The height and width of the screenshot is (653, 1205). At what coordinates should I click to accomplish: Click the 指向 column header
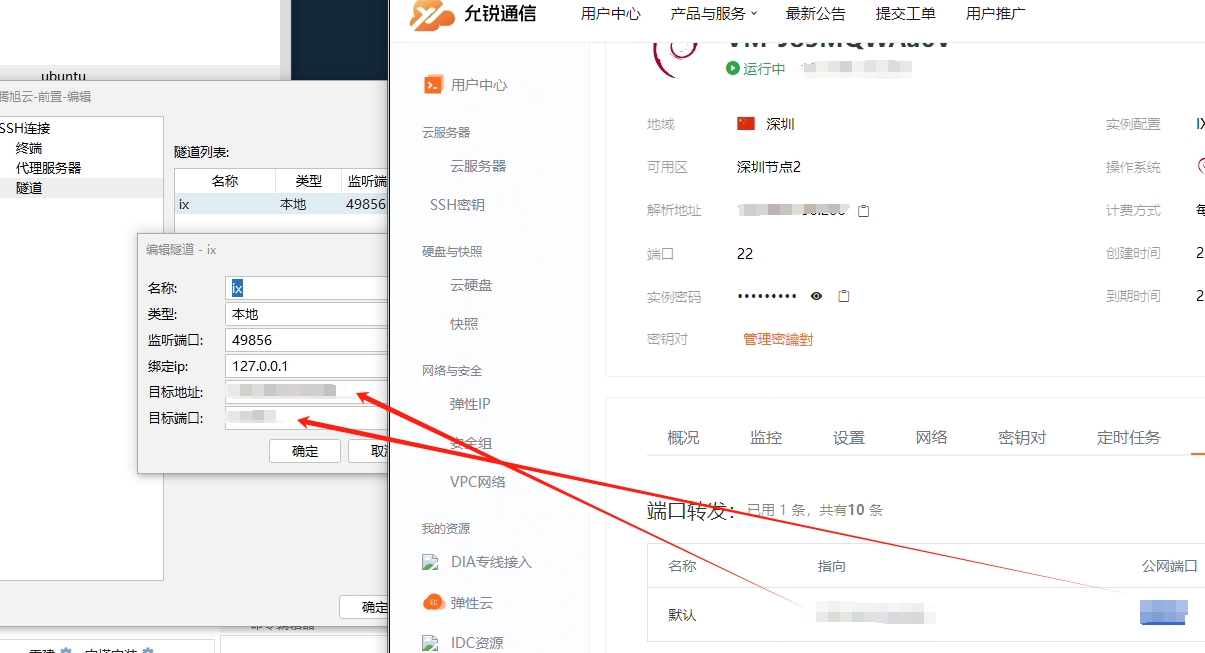(x=832, y=566)
